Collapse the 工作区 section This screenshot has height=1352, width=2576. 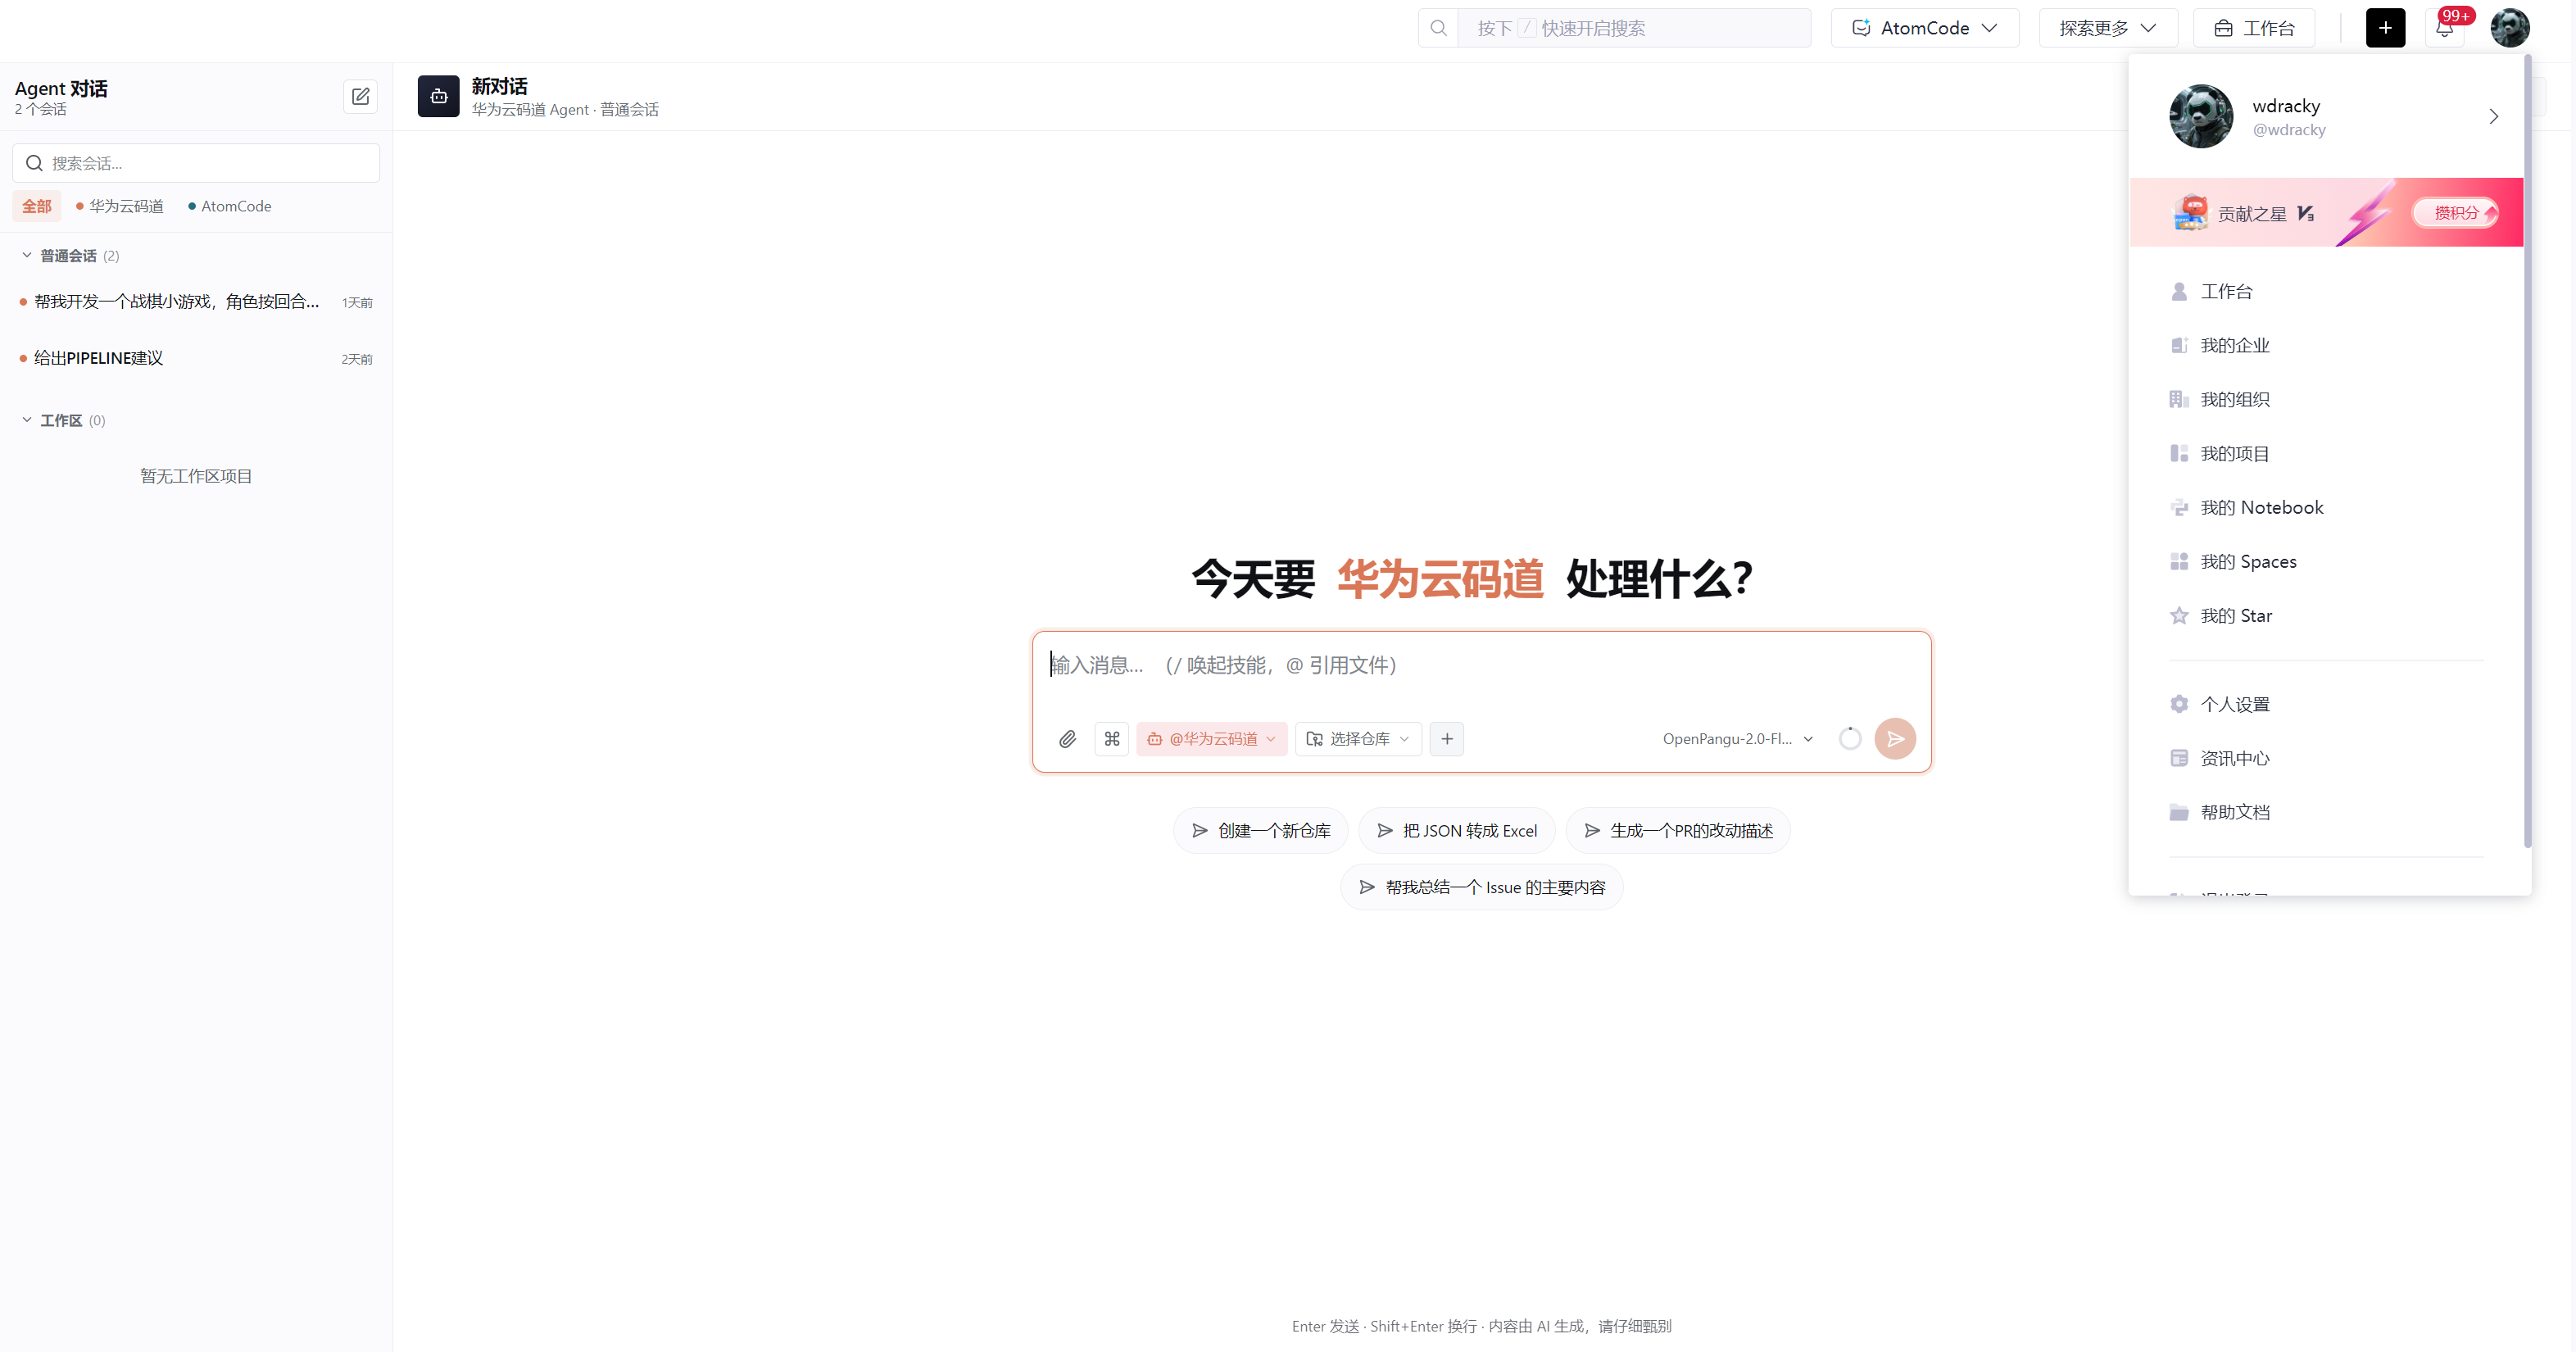[x=27, y=420]
